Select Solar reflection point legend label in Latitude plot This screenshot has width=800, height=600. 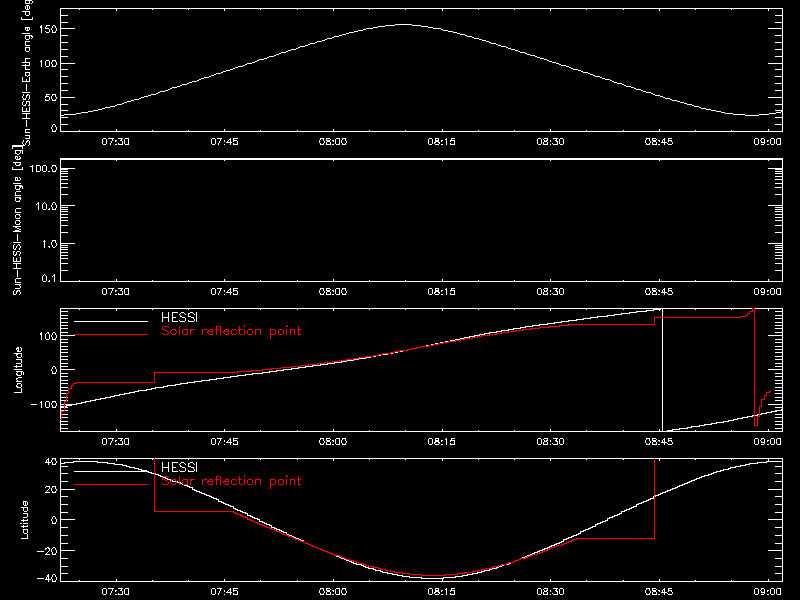coord(231,481)
